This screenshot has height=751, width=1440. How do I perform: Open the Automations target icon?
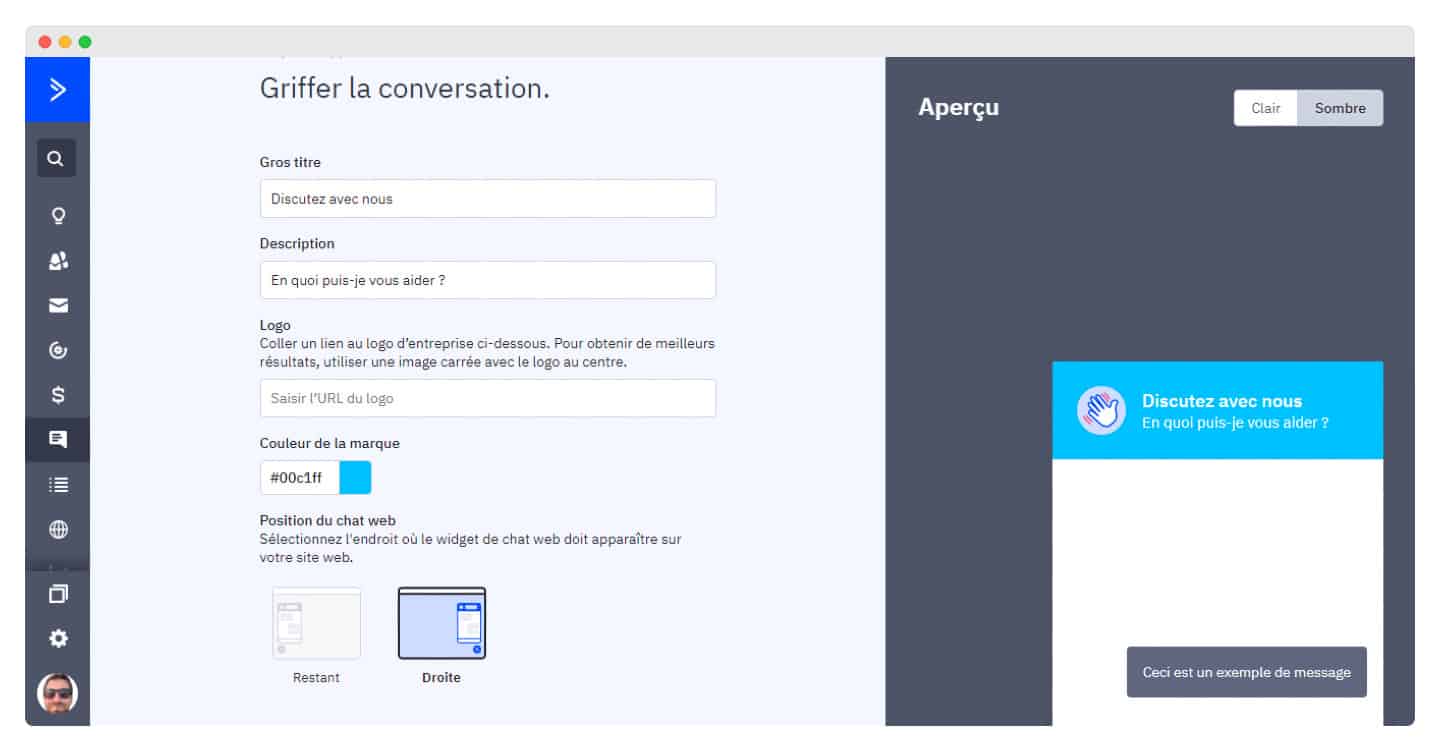(x=58, y=350)
